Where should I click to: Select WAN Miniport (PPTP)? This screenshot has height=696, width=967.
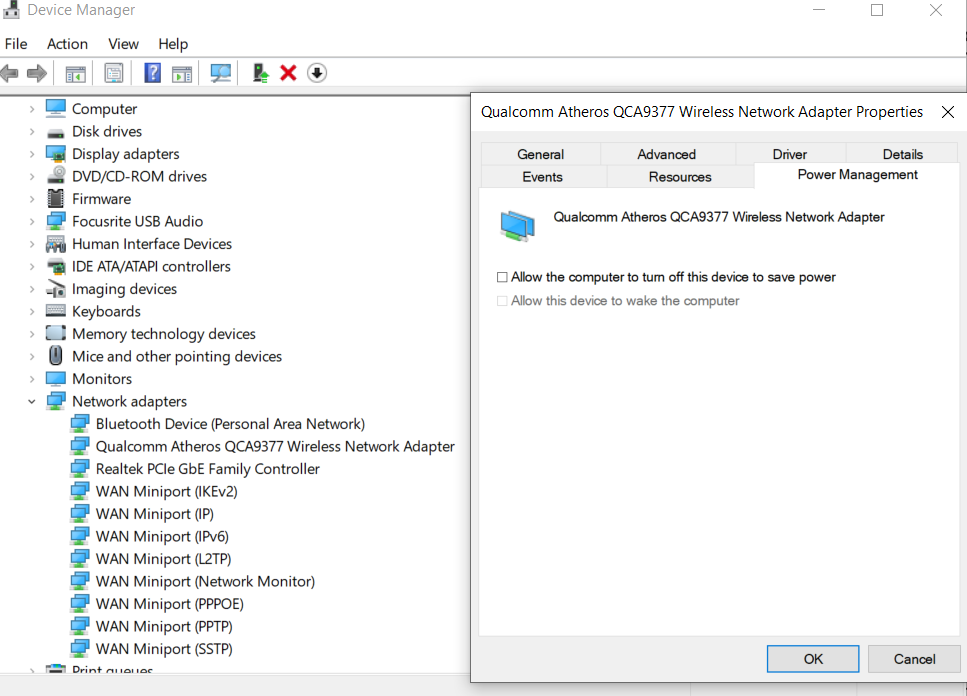164,626
